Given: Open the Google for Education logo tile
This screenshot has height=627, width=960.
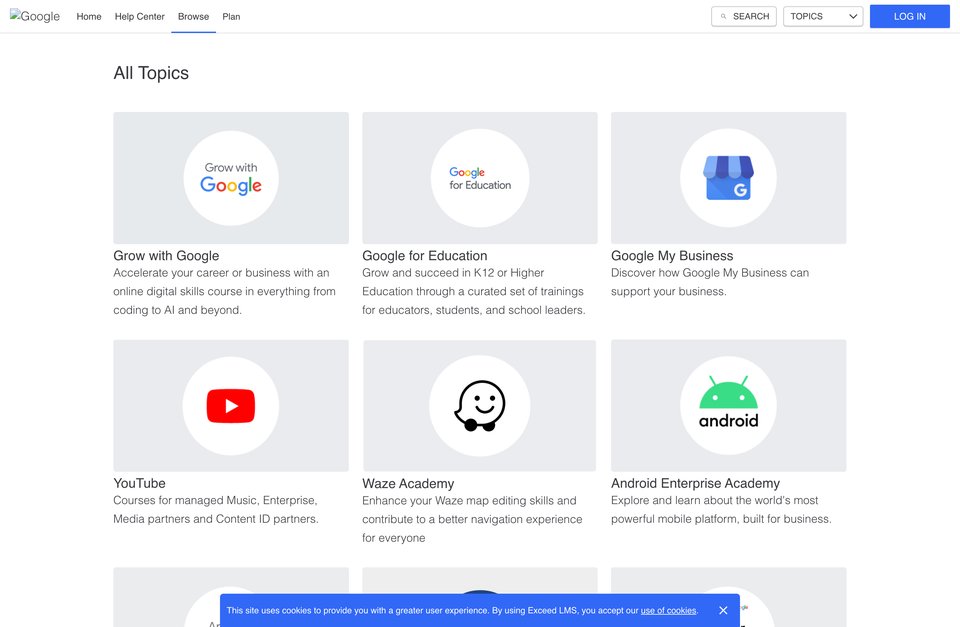Looking at the screenshot, I should pos(480,178).
